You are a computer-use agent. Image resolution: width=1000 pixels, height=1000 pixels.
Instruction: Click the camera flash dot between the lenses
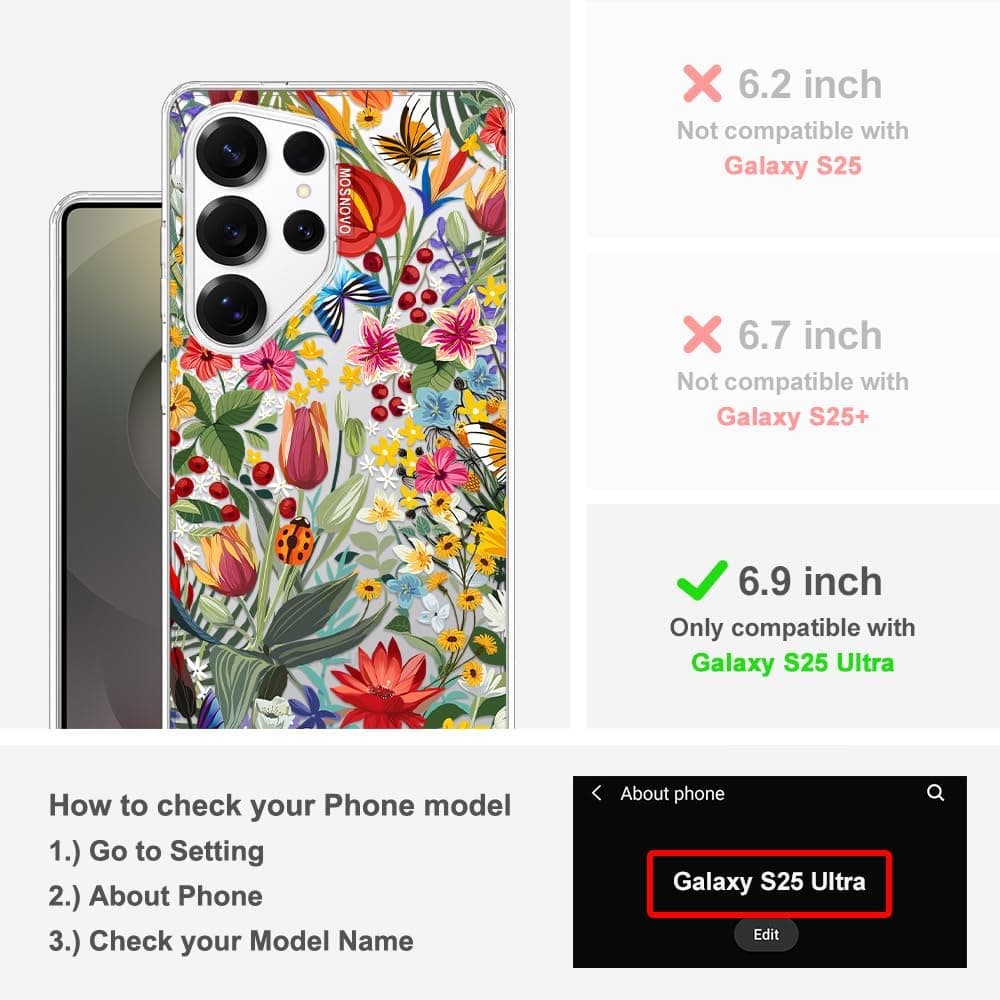click(x=304, y=191)
